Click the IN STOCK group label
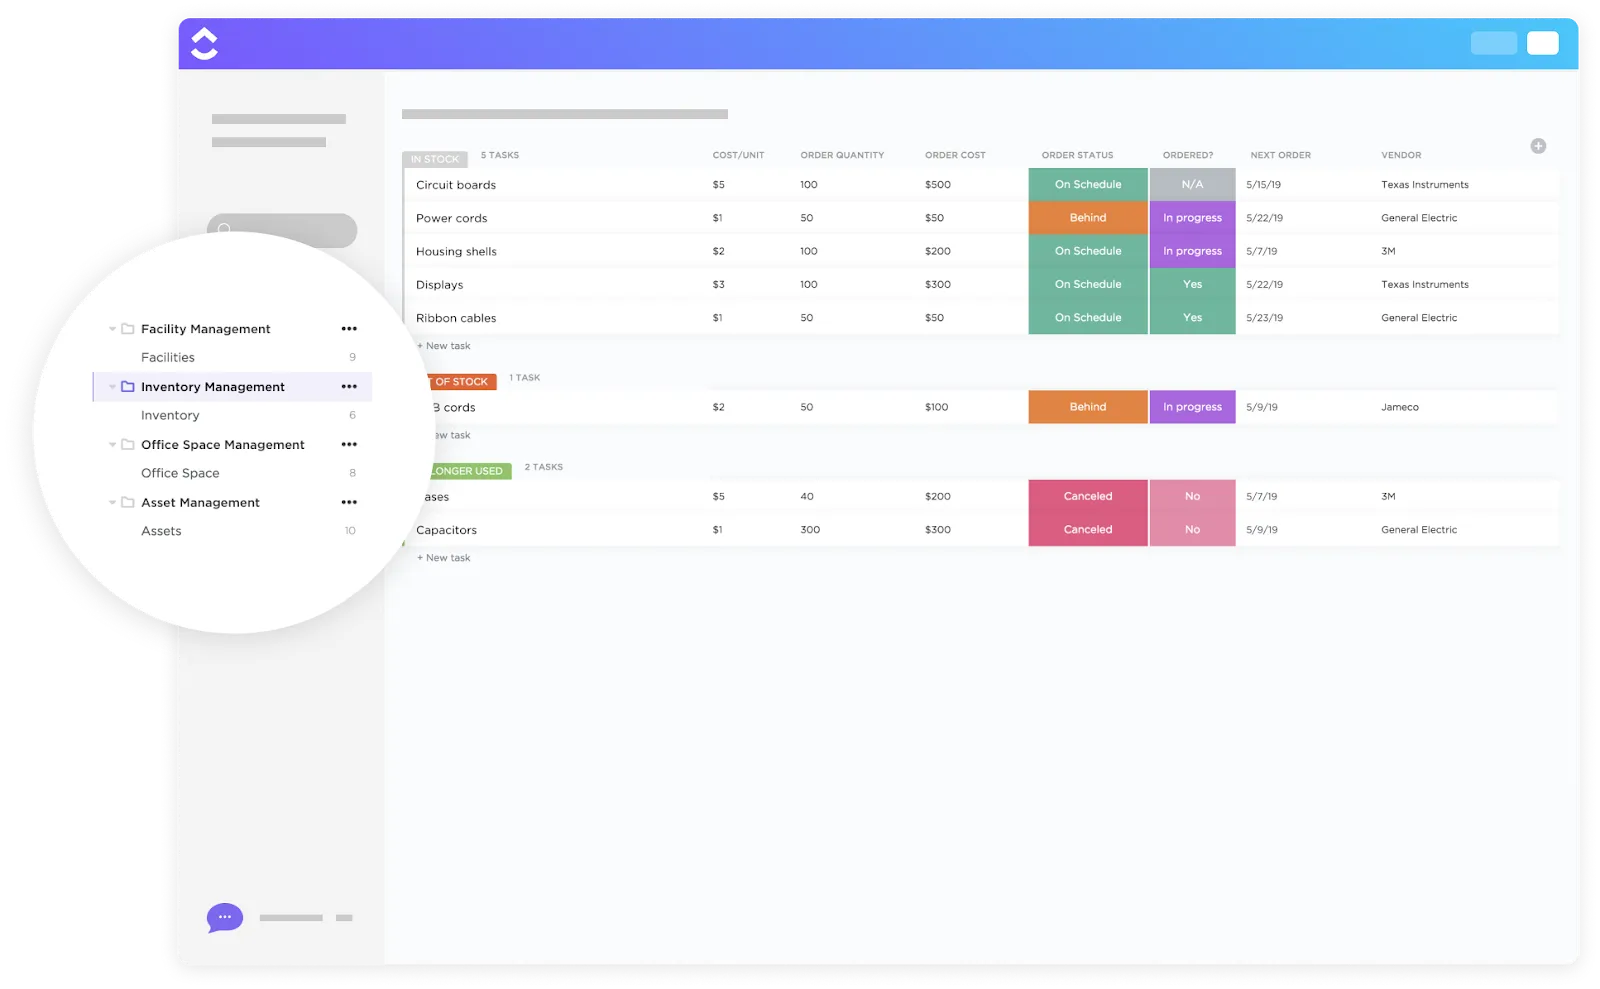The height and width of the screenshot is (989, 1600). click(435, 159)
